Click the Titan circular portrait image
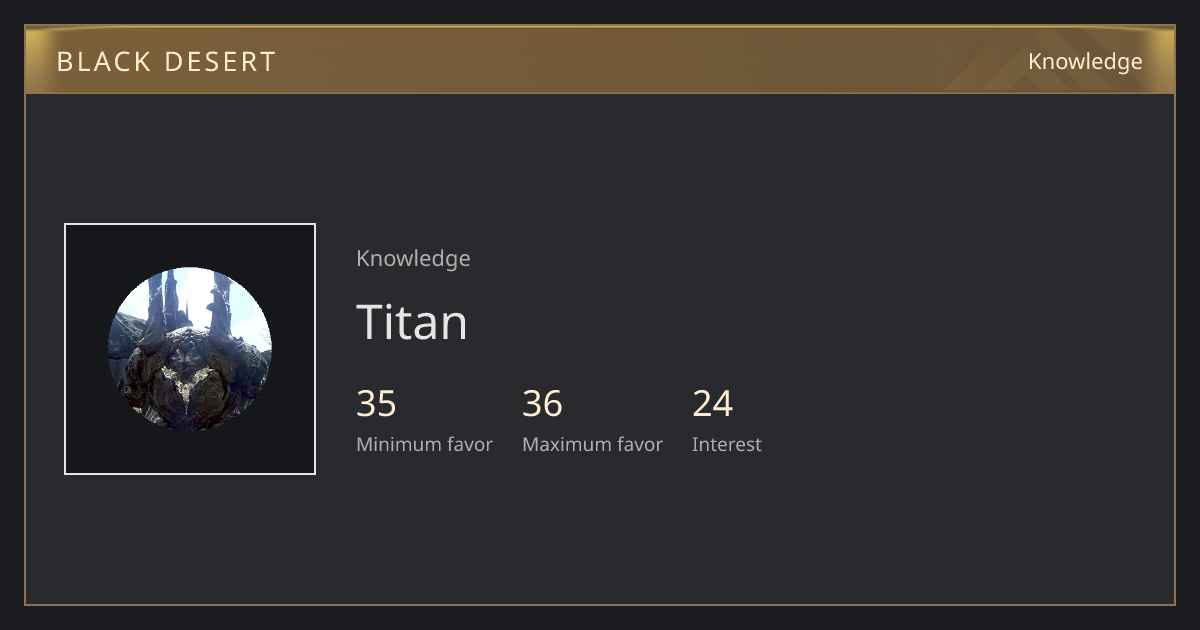This screenshot has height=630, width=1200. tap(190, 349)
